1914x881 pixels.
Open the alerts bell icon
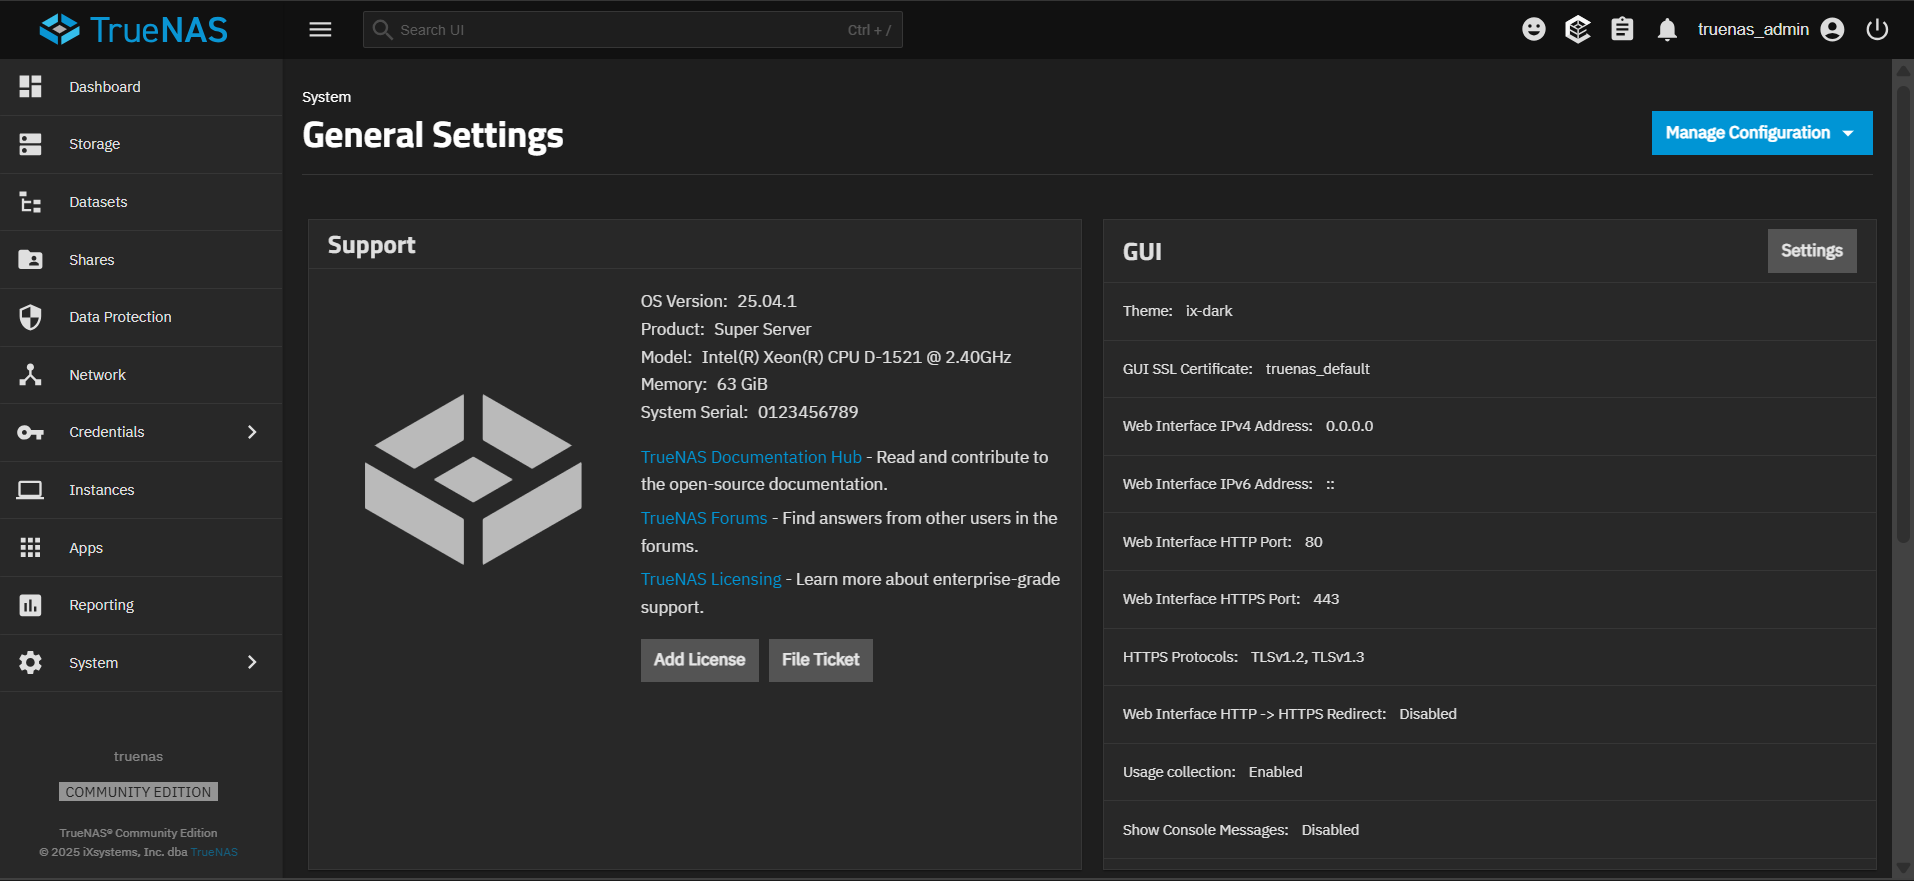(x=1667, y=30)
